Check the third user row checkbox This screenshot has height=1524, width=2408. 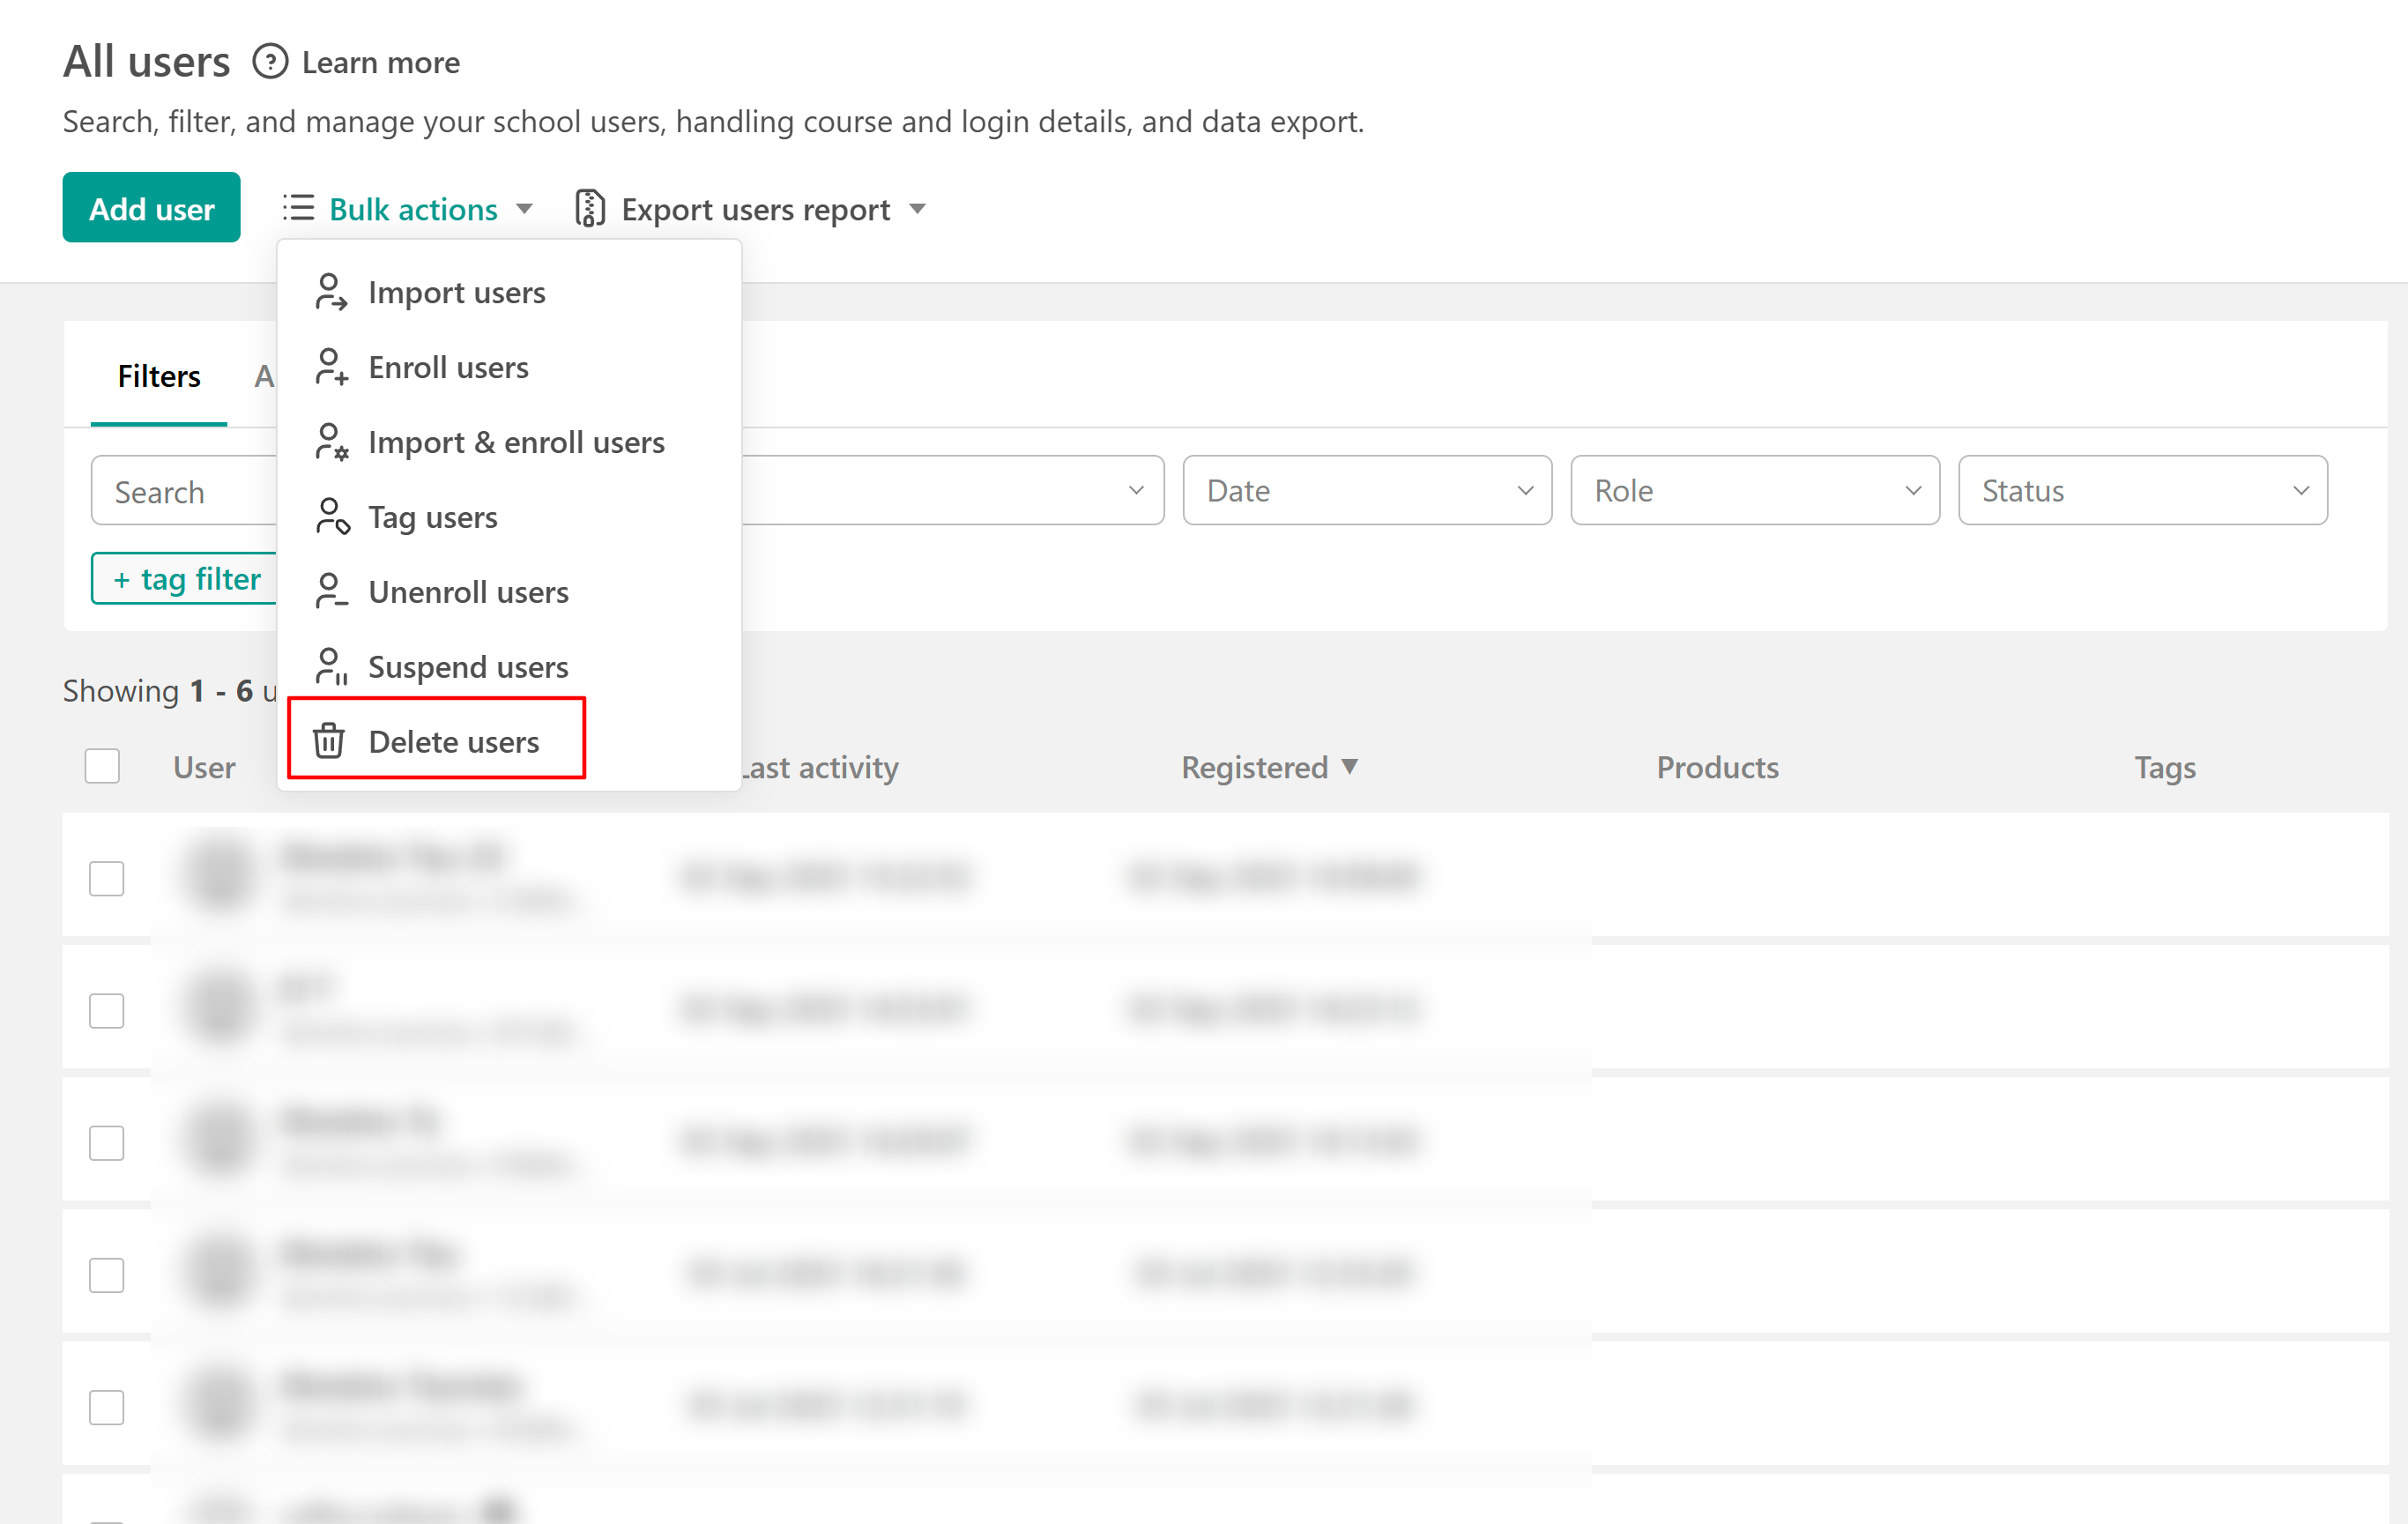click(106, 1143)
